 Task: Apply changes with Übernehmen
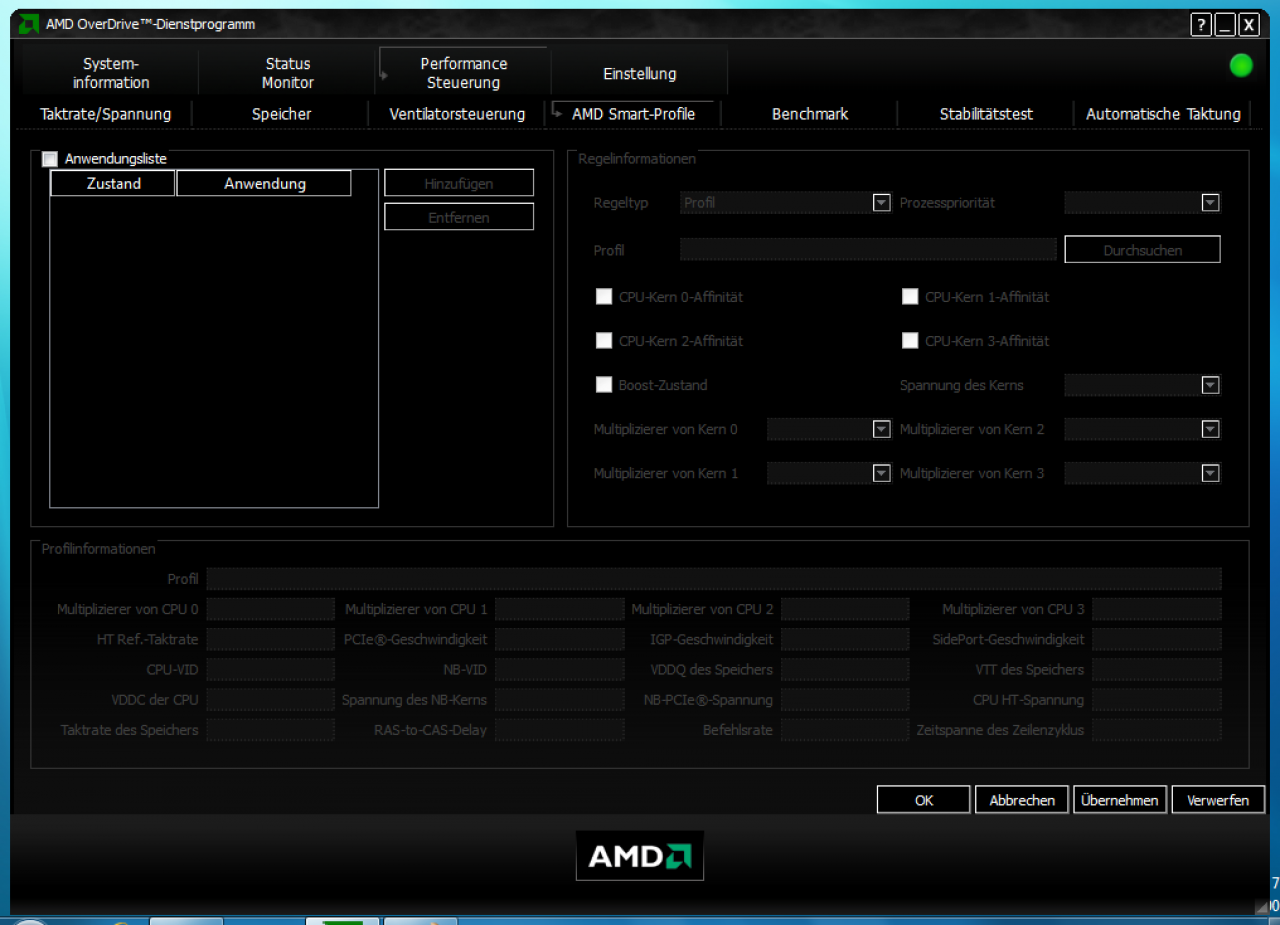(1120, 800)
